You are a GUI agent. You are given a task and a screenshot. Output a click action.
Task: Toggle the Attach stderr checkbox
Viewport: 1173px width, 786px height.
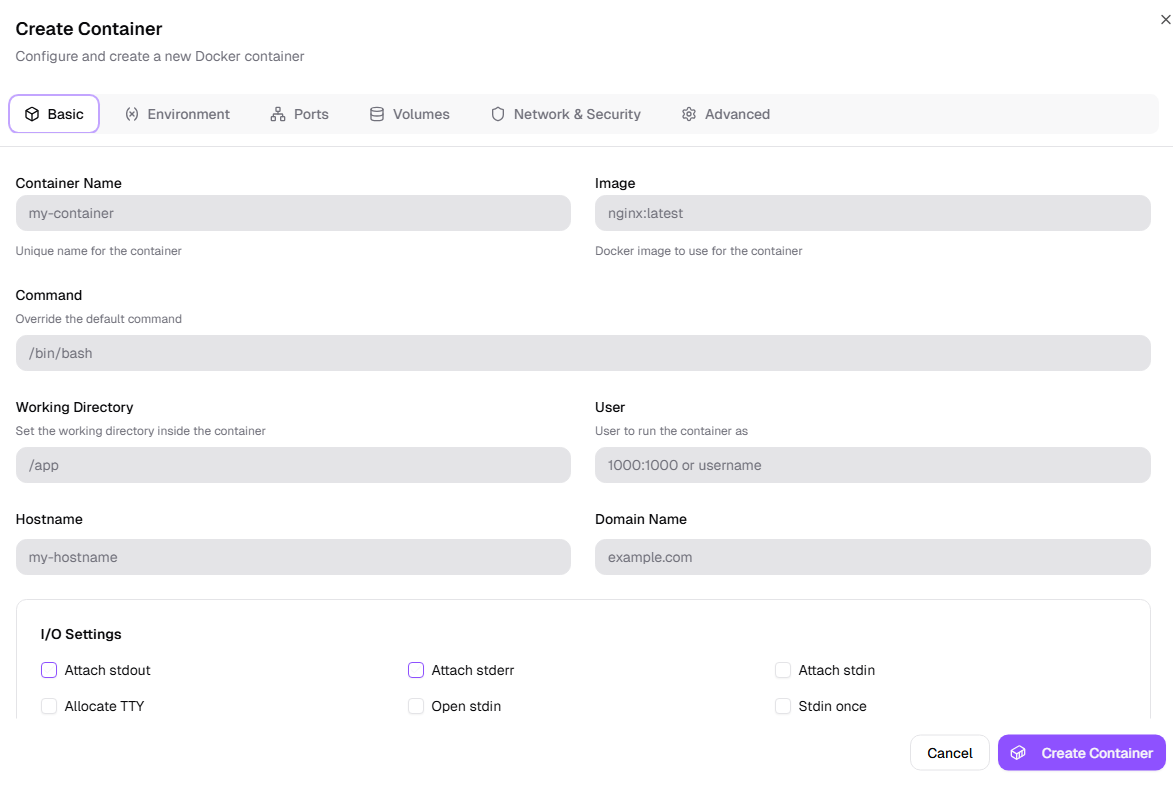(416, 670)
